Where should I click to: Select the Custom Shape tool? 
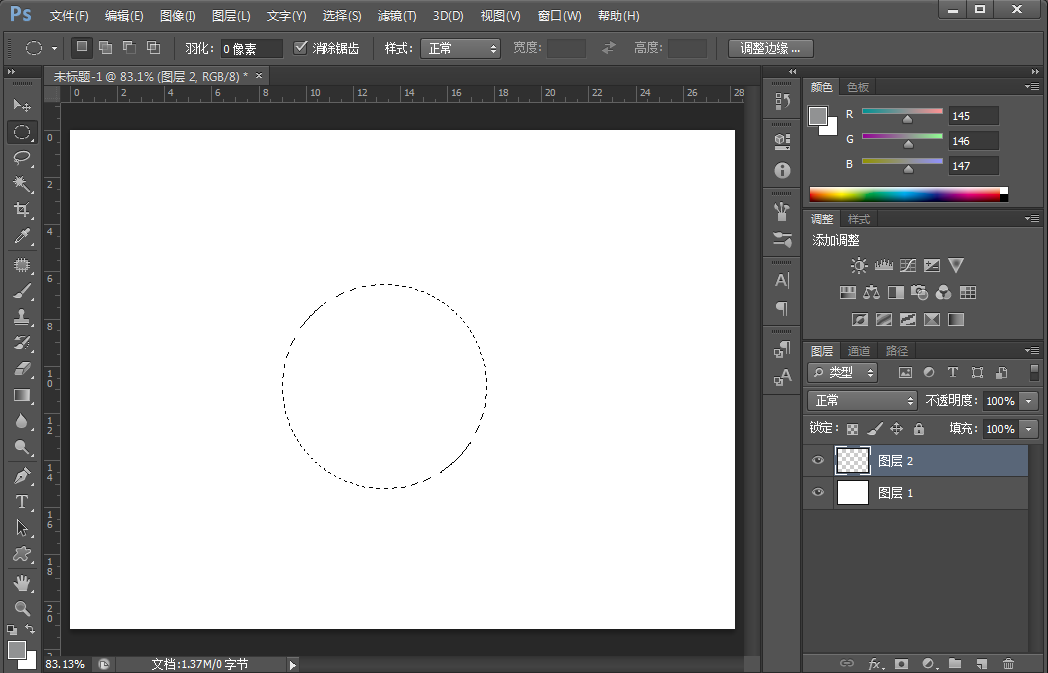coord(22,554)
